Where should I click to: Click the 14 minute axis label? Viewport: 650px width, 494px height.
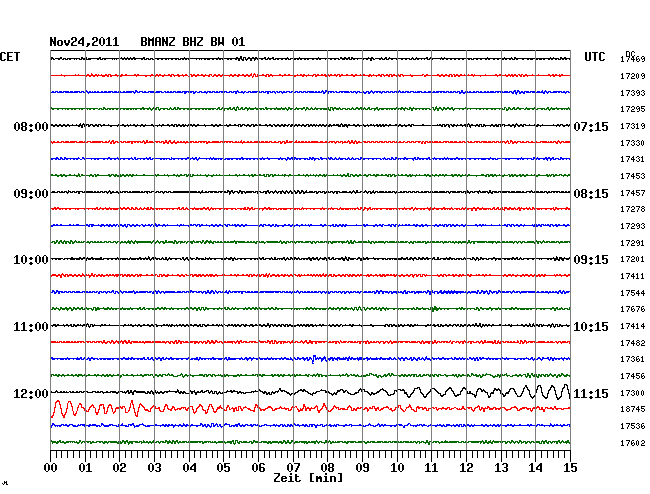click(x=535, y=468)
